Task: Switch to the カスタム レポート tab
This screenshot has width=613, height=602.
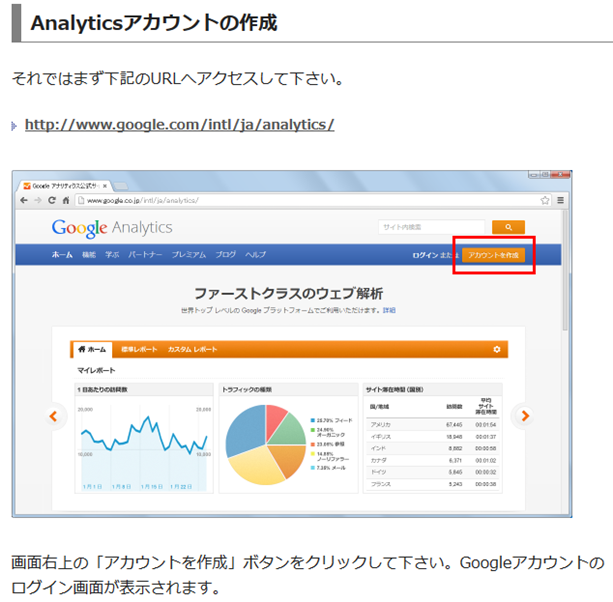Action: coord(192,349)
